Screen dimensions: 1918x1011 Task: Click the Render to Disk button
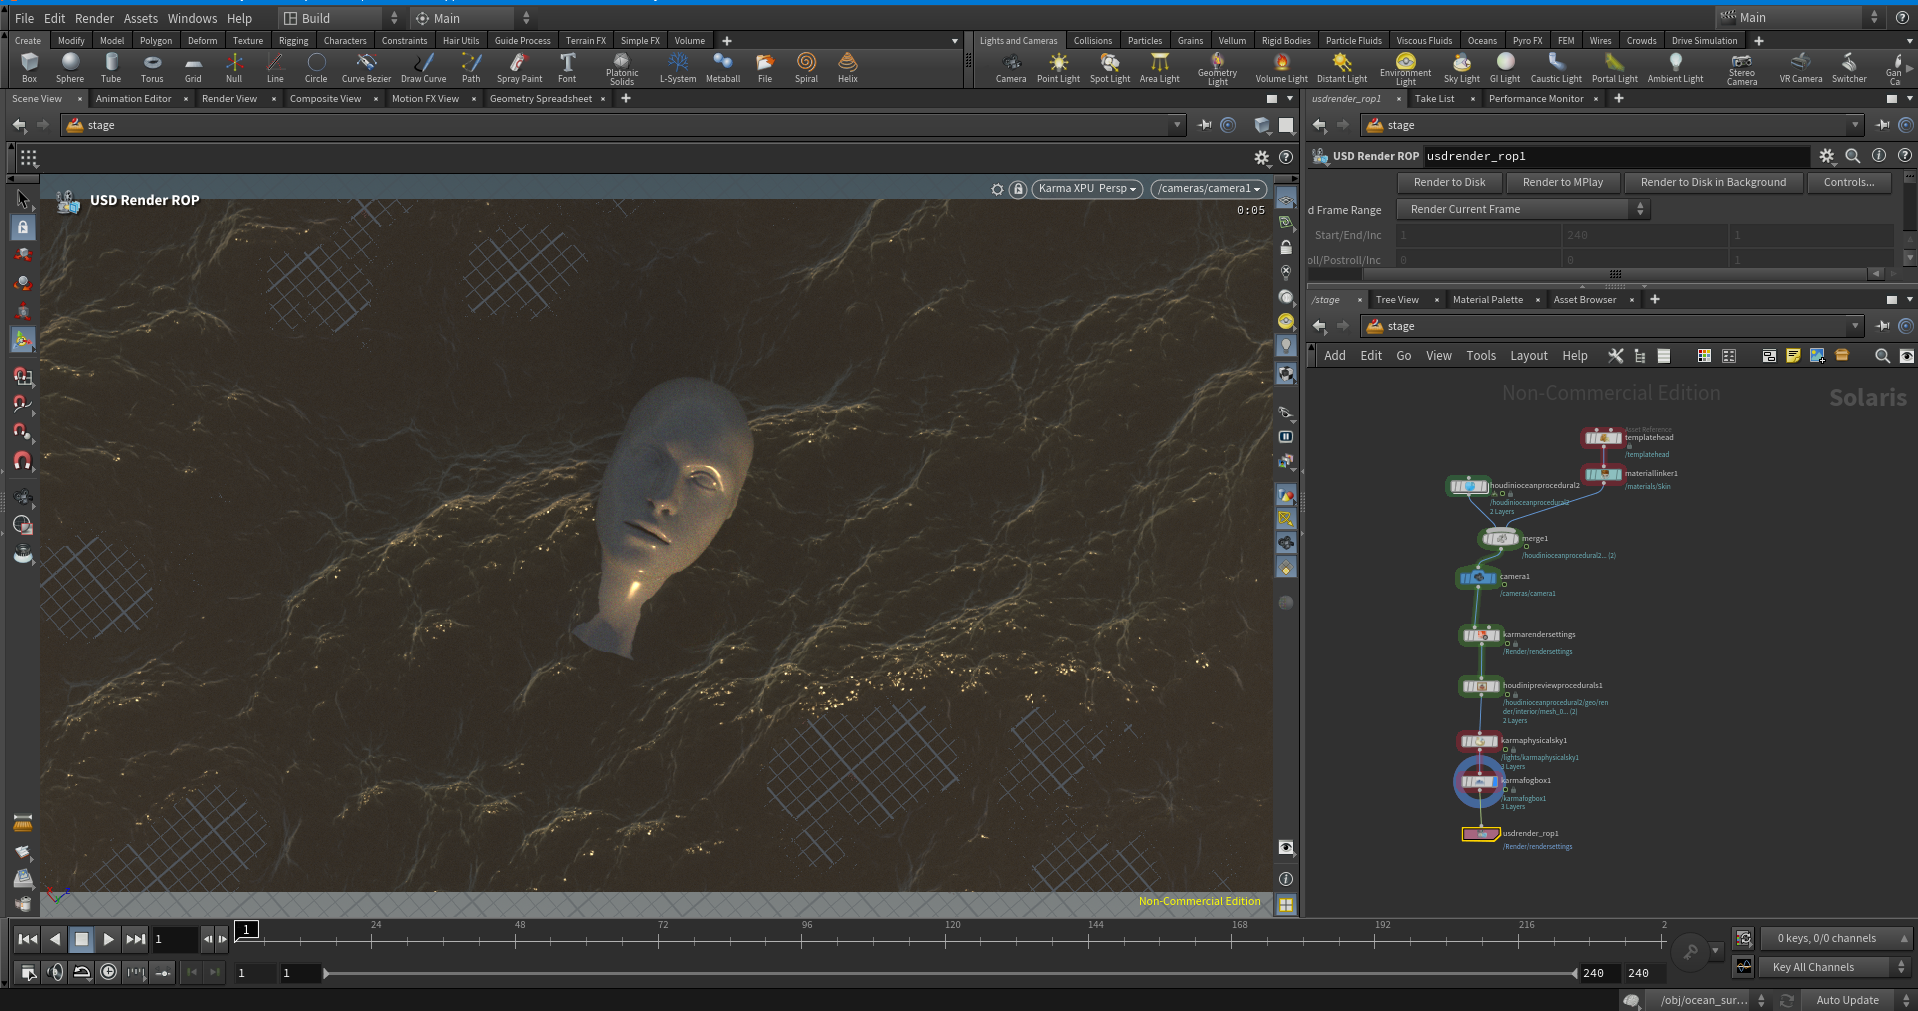[1449, 182]
